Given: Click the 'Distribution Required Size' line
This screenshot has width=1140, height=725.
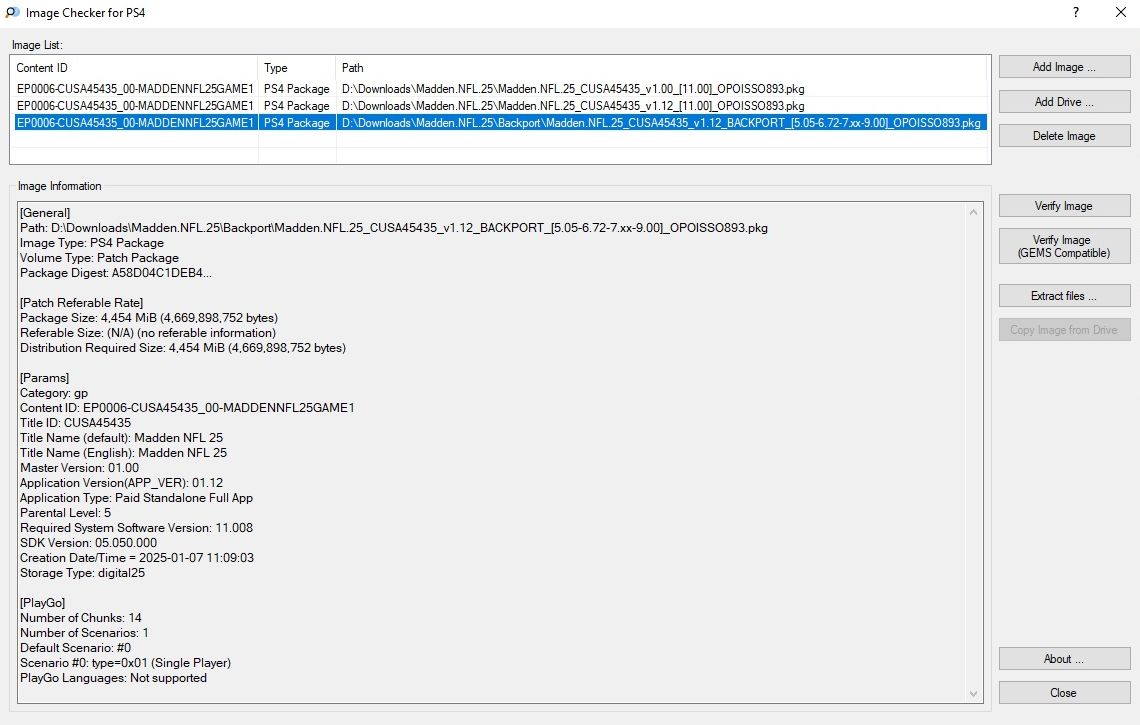Looking at the screenshot, I should click(183, 348).
